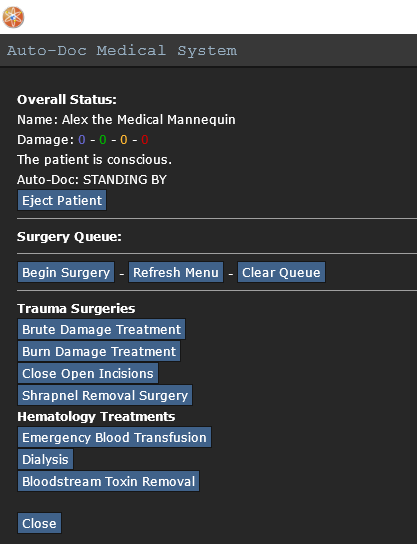
Task: Choose the Dialysis treatment
Action: pos(45,459)
